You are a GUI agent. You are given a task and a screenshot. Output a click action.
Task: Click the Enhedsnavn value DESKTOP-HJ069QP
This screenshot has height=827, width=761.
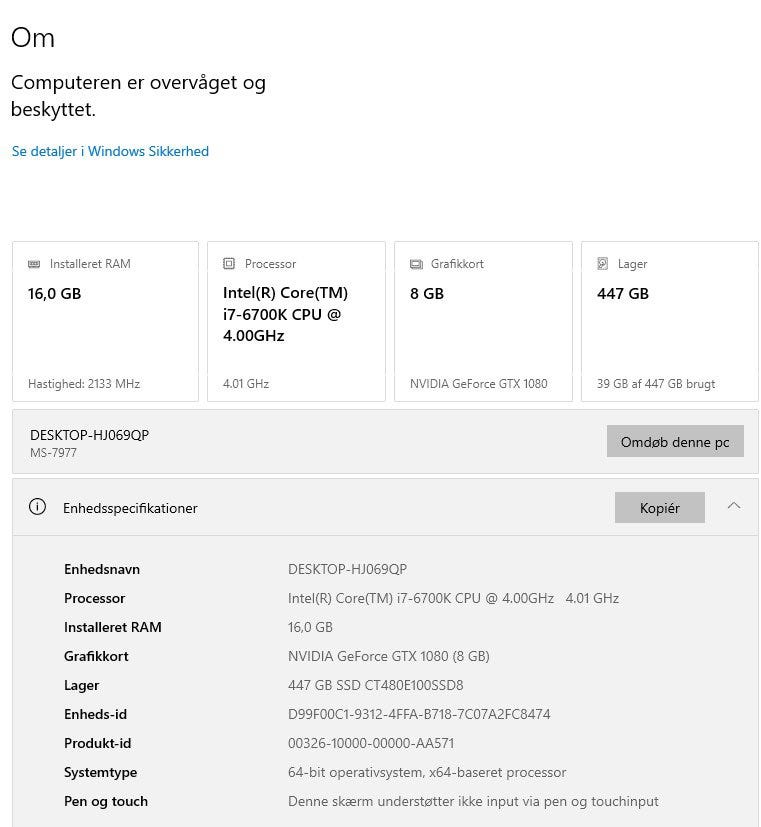pyautogui.click(x=347, y=569)
